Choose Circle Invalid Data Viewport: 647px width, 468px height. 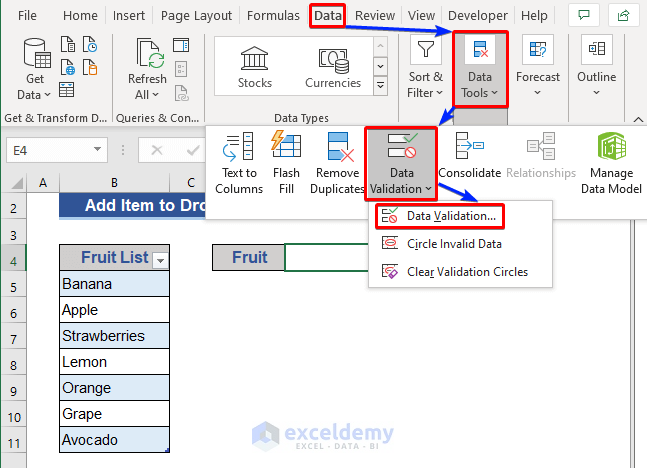pyautogui.click(x=460, y=244)
